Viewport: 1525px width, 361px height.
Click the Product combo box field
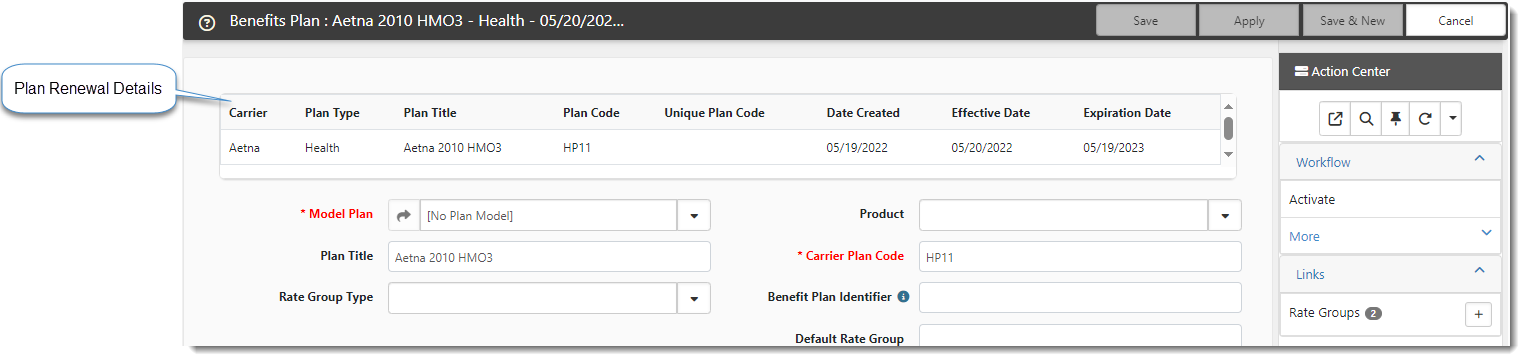(1064, 215)
